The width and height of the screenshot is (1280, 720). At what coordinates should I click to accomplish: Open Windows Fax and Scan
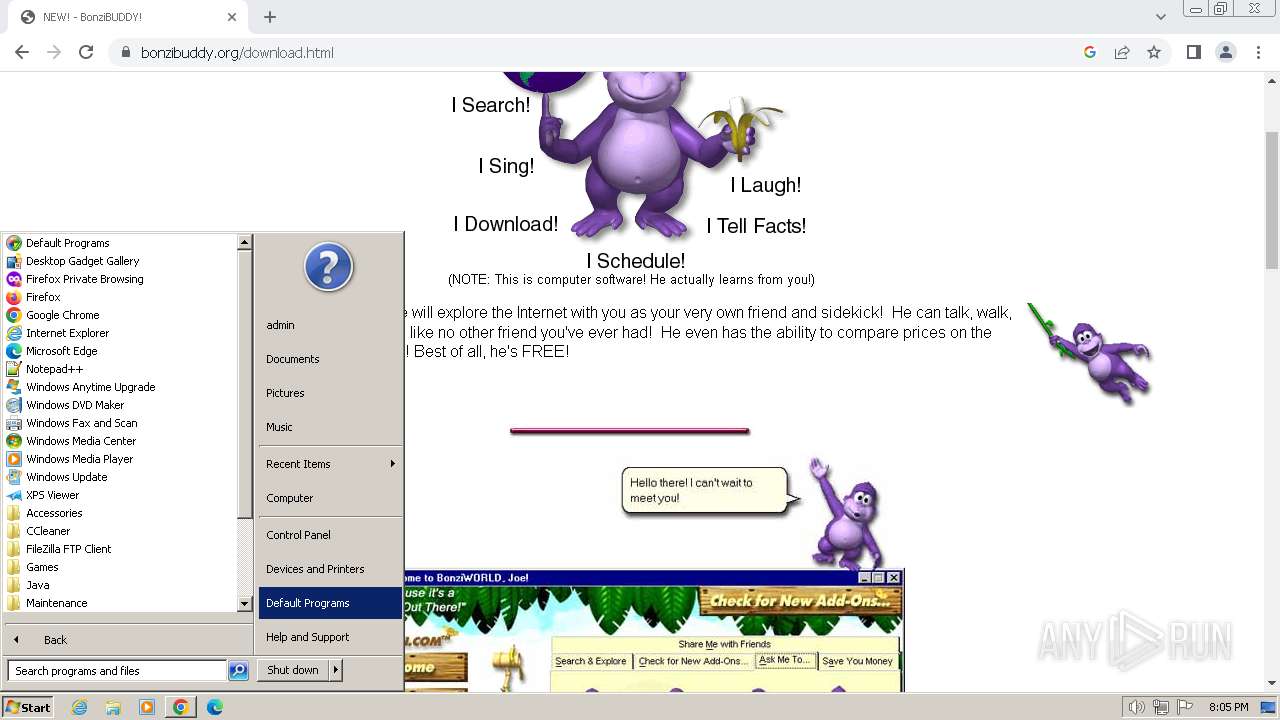[x=81, y=423]
